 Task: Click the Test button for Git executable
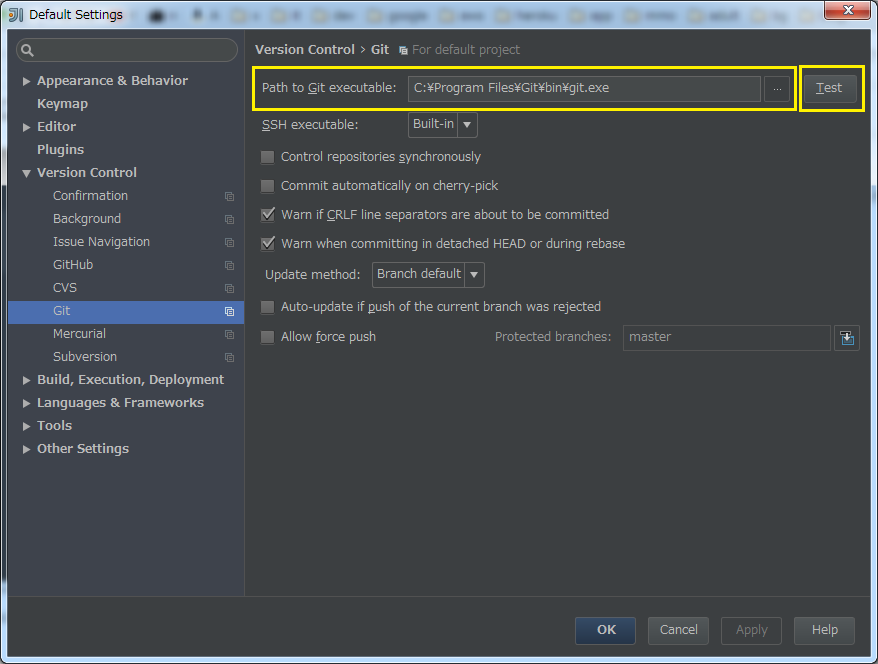click(830, 88)
